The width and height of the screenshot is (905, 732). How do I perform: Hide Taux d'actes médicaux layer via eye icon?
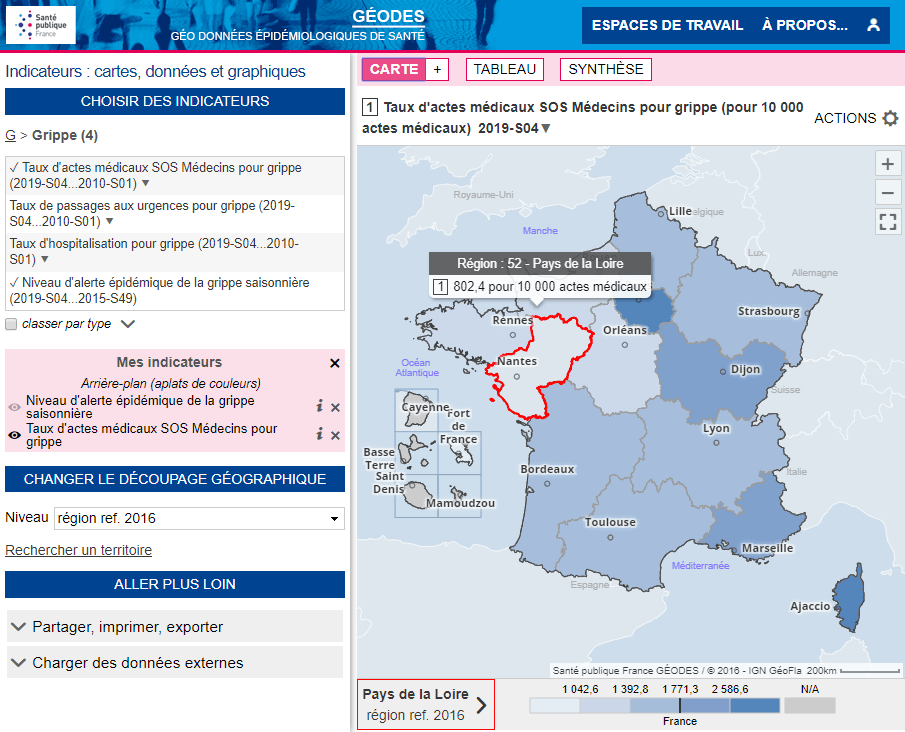(14, 435)
